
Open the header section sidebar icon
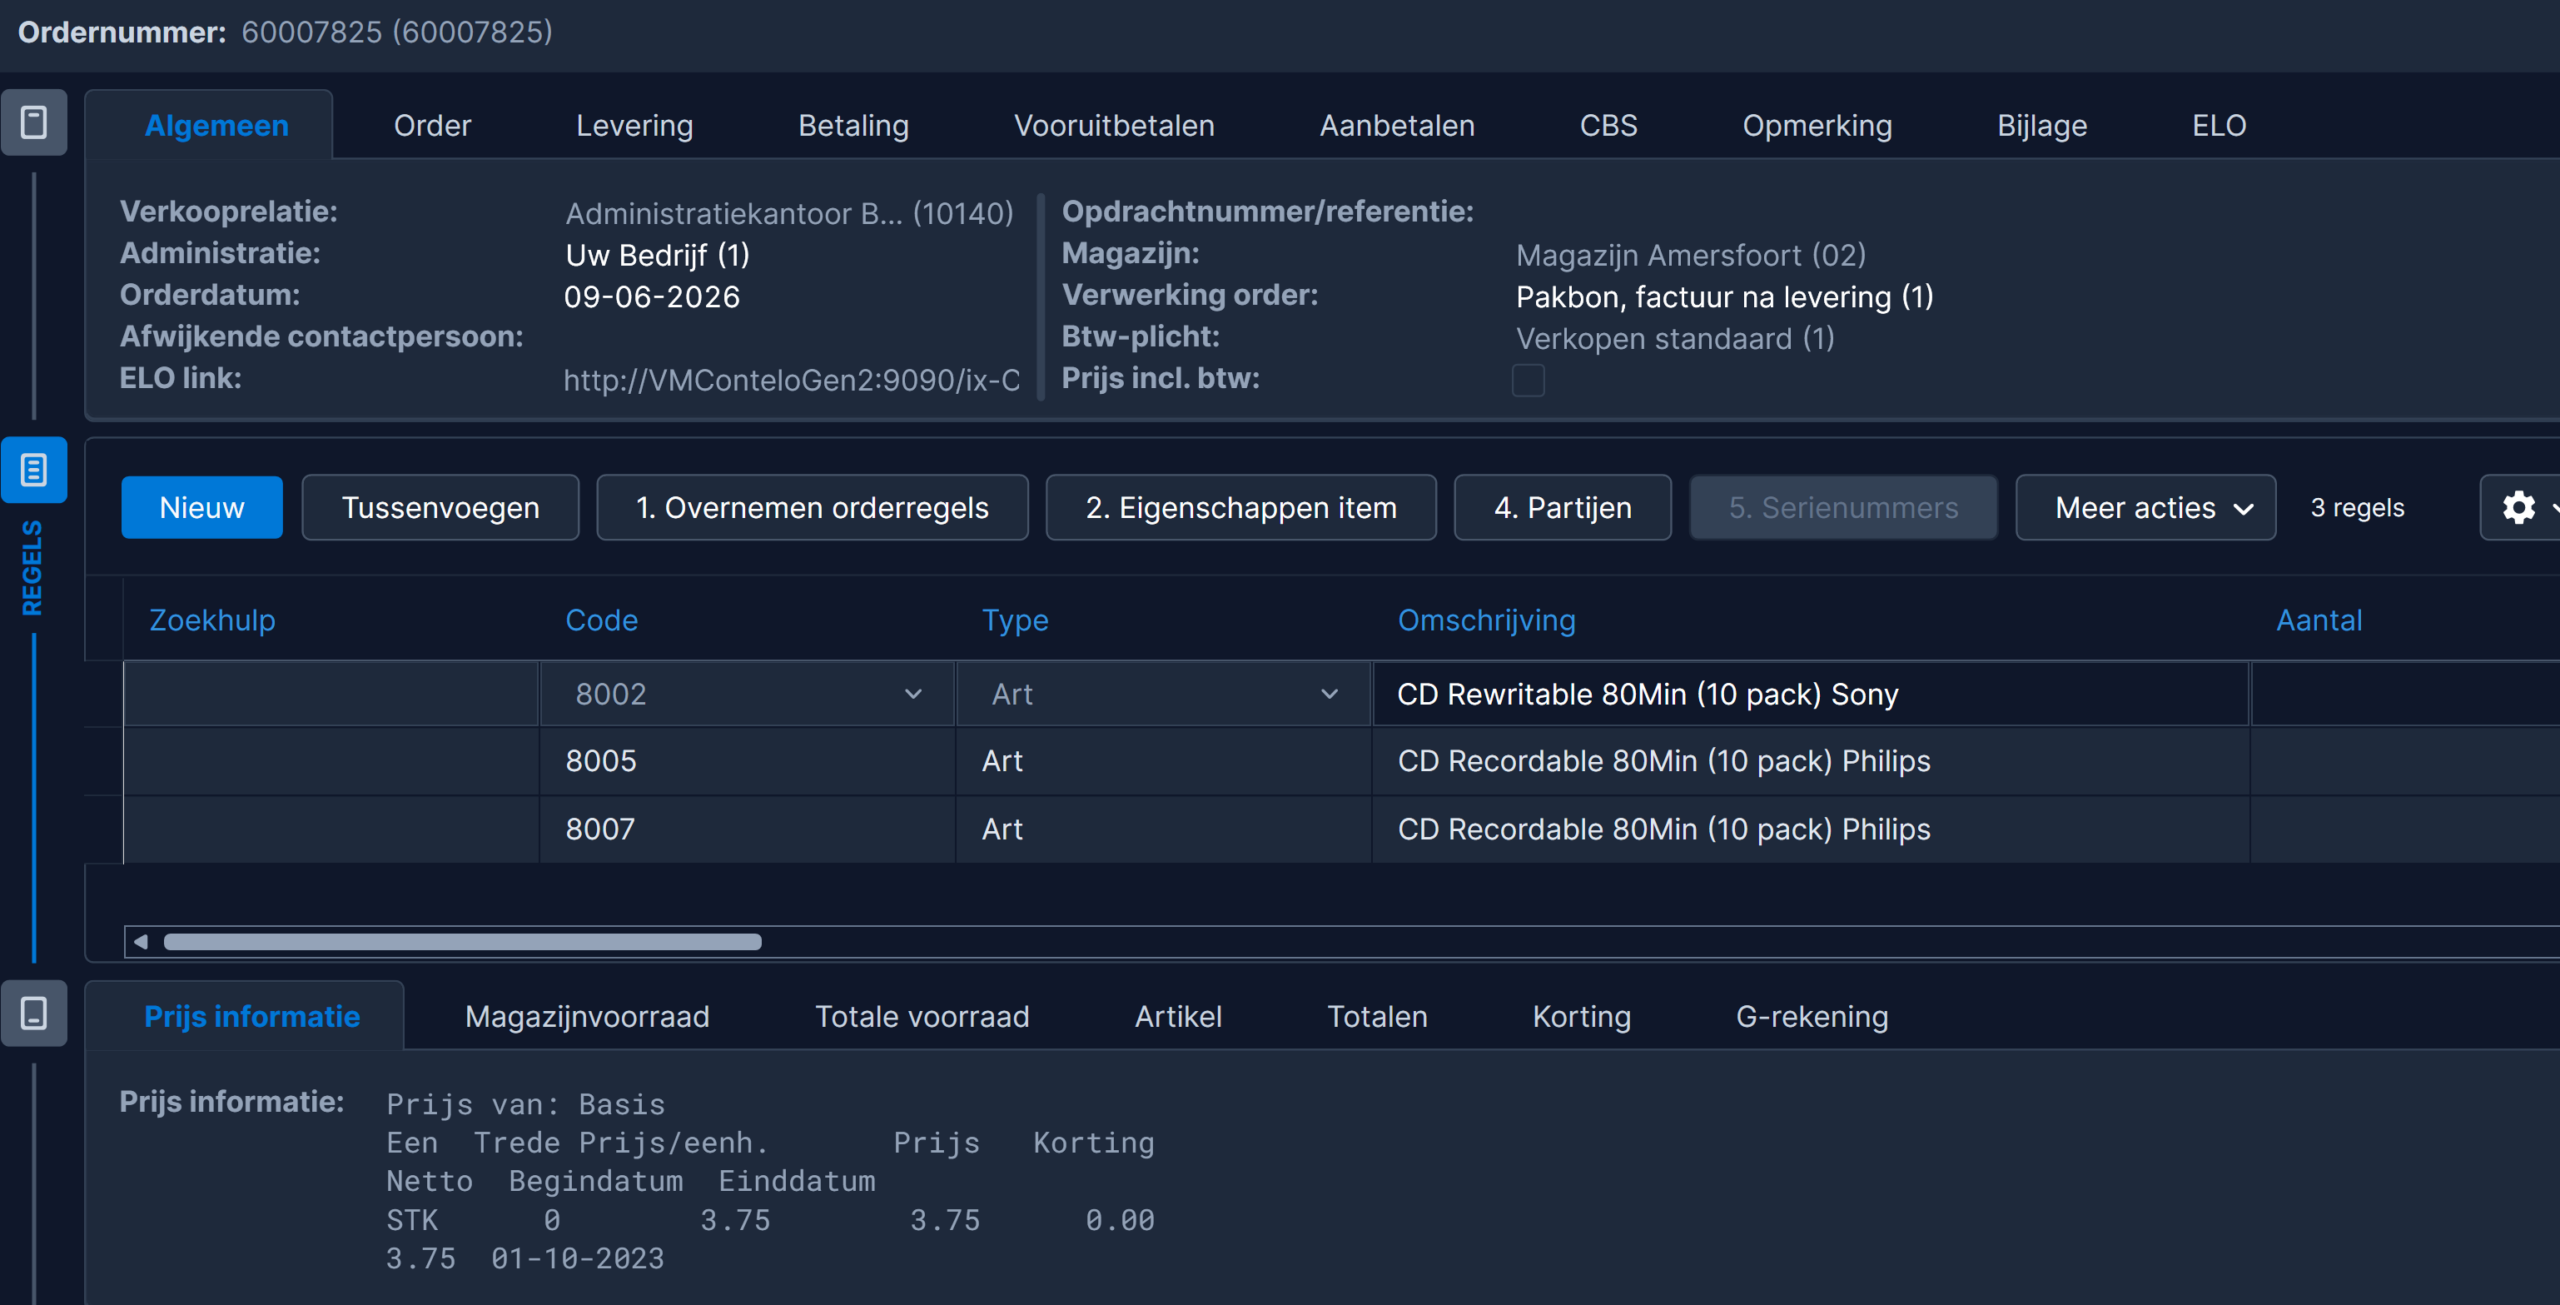[x=34, y=123]
